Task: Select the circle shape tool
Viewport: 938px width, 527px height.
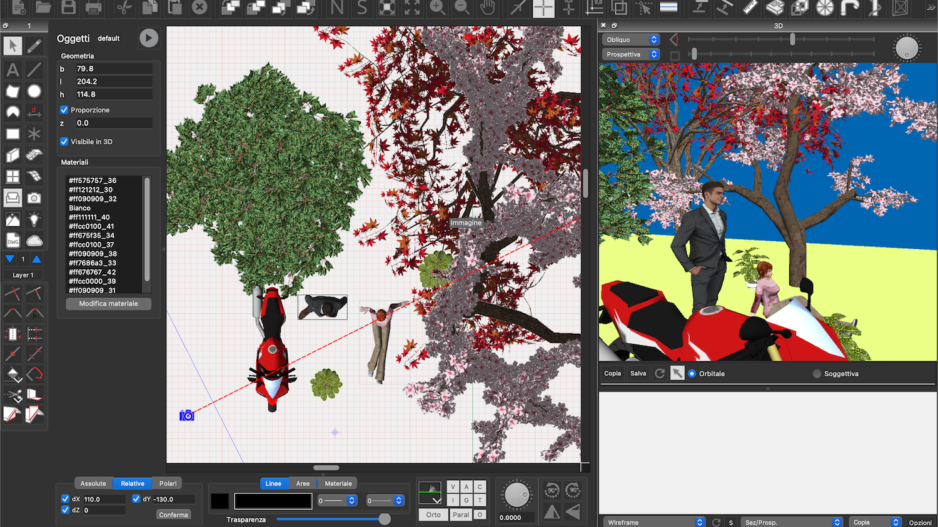Action: 35,91
